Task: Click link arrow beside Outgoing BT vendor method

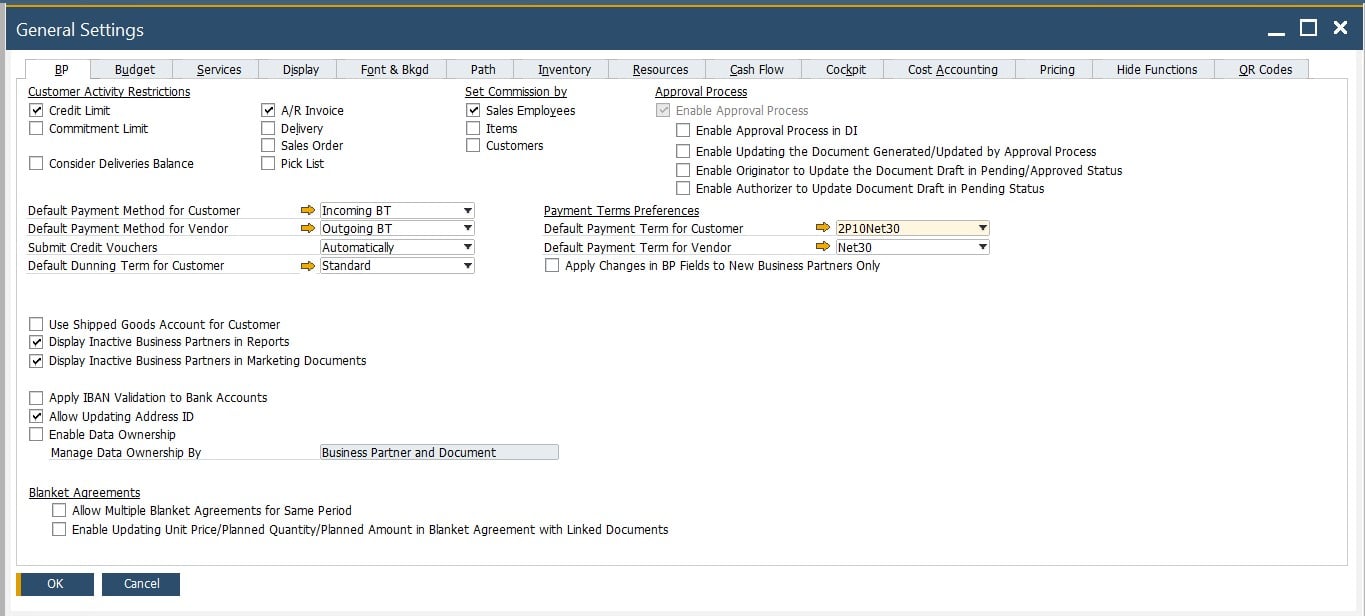Action: click(308, 229)
